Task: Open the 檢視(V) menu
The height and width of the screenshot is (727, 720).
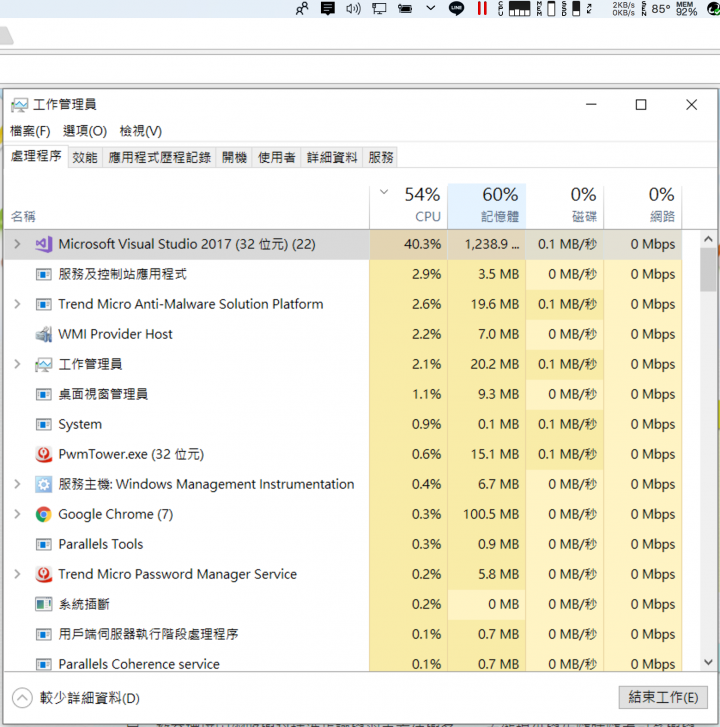Action: (x=140, y=131)
